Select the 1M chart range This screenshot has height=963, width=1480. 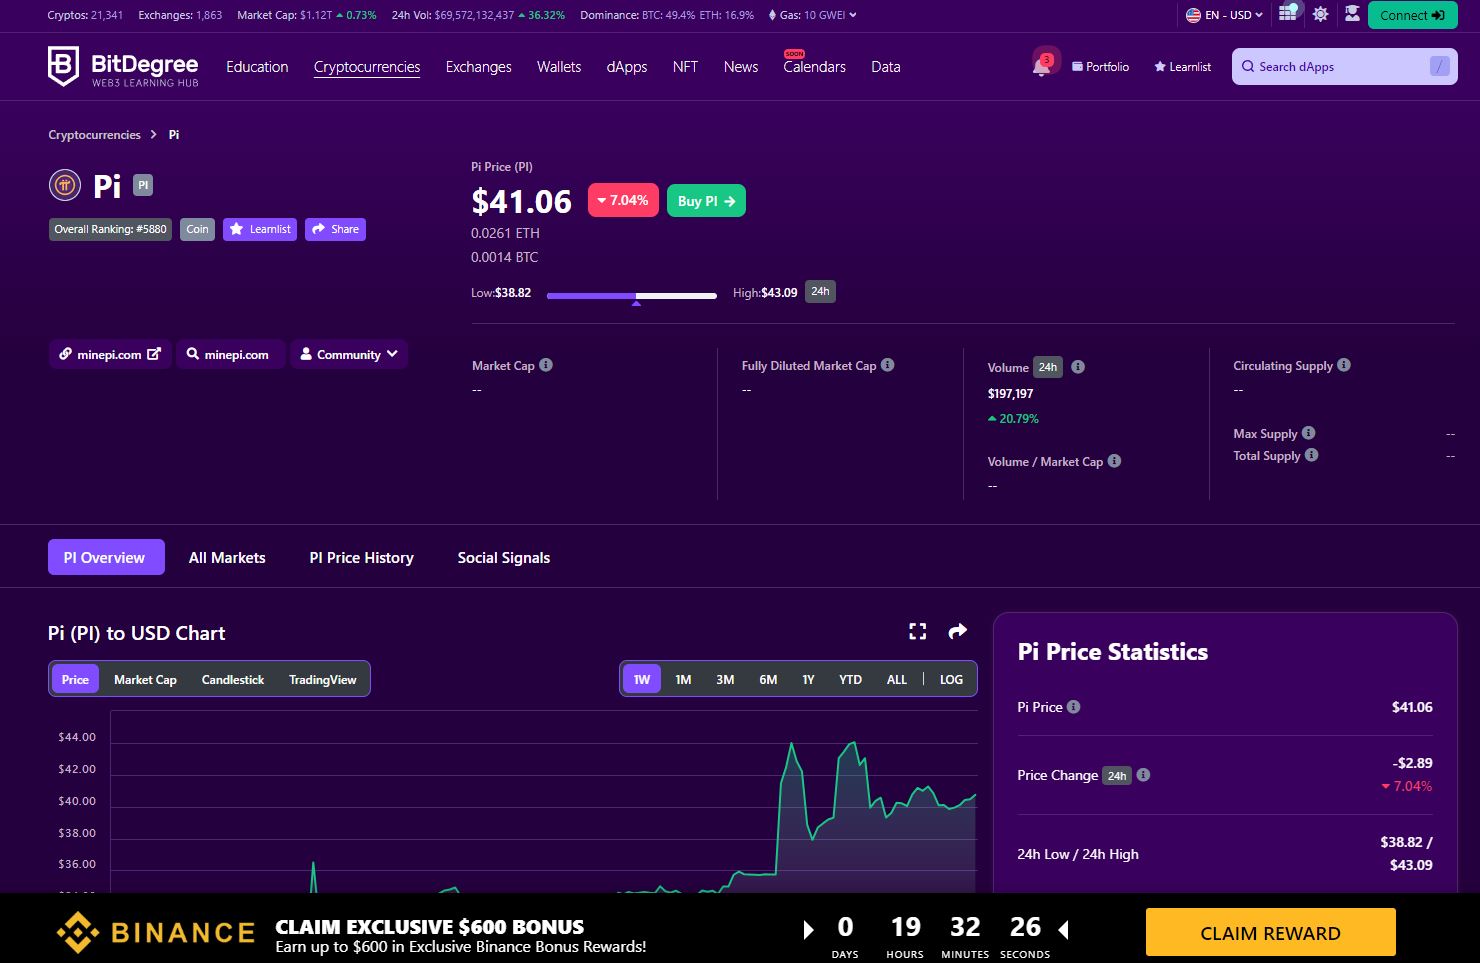[683, 679]
